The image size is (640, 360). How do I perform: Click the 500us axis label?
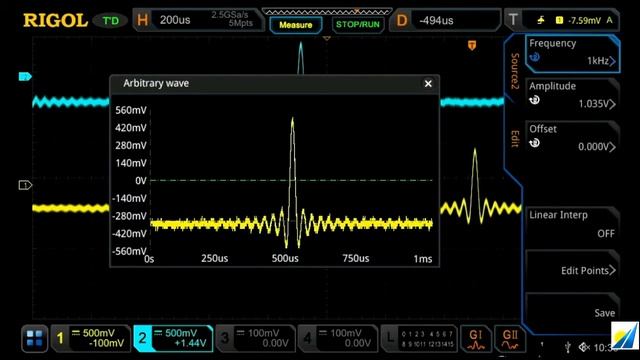[x=285, y=258]
